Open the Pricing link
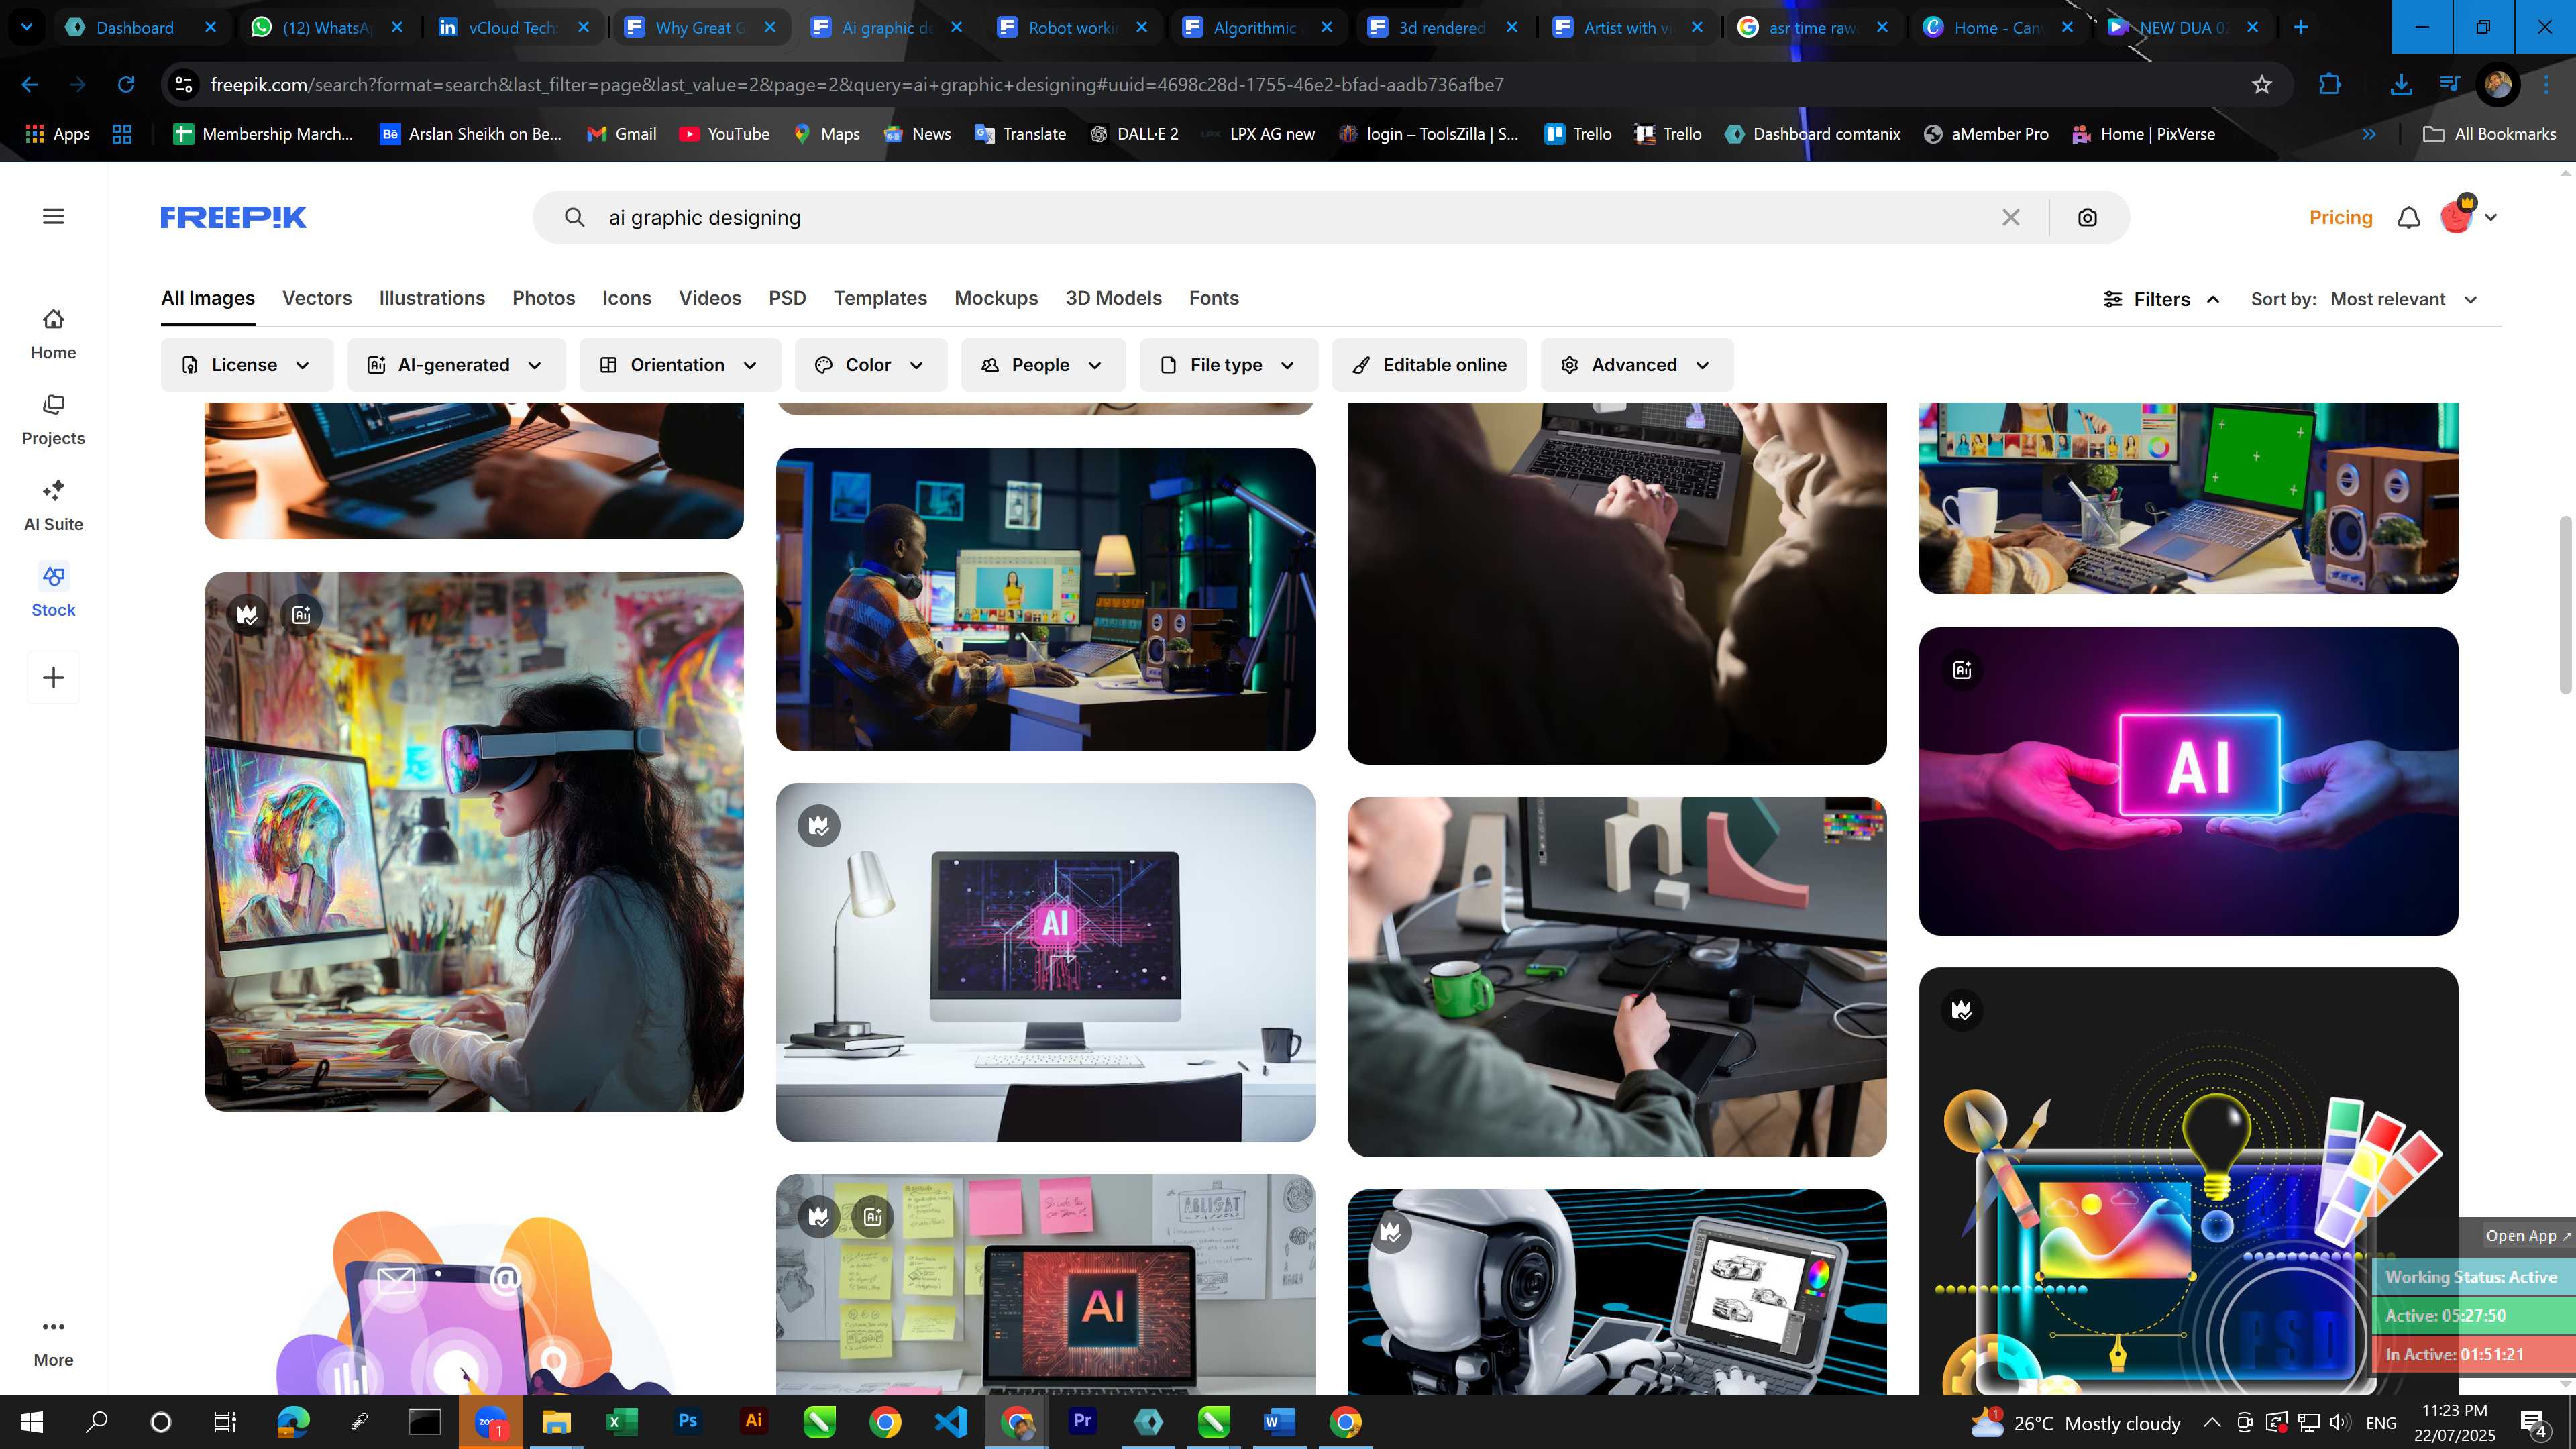2576x1449 pixels. [2340, 217]
